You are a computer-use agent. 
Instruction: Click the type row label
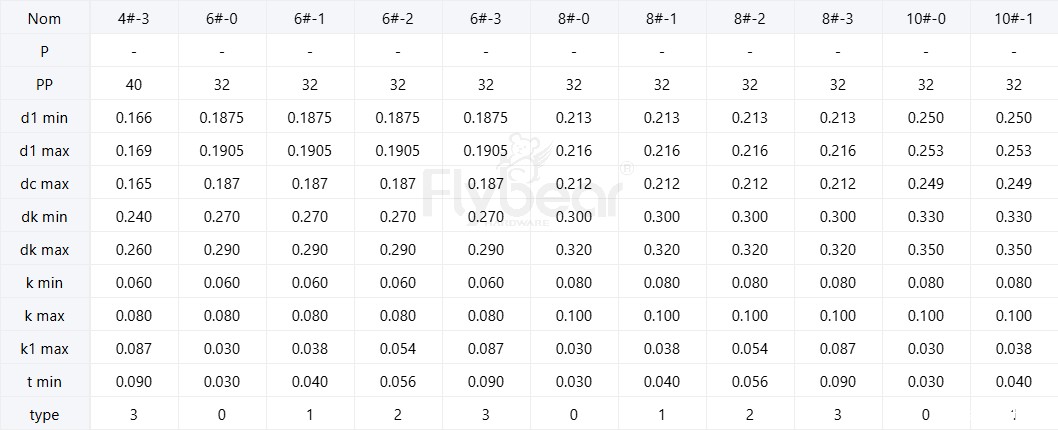click(44, 415)
